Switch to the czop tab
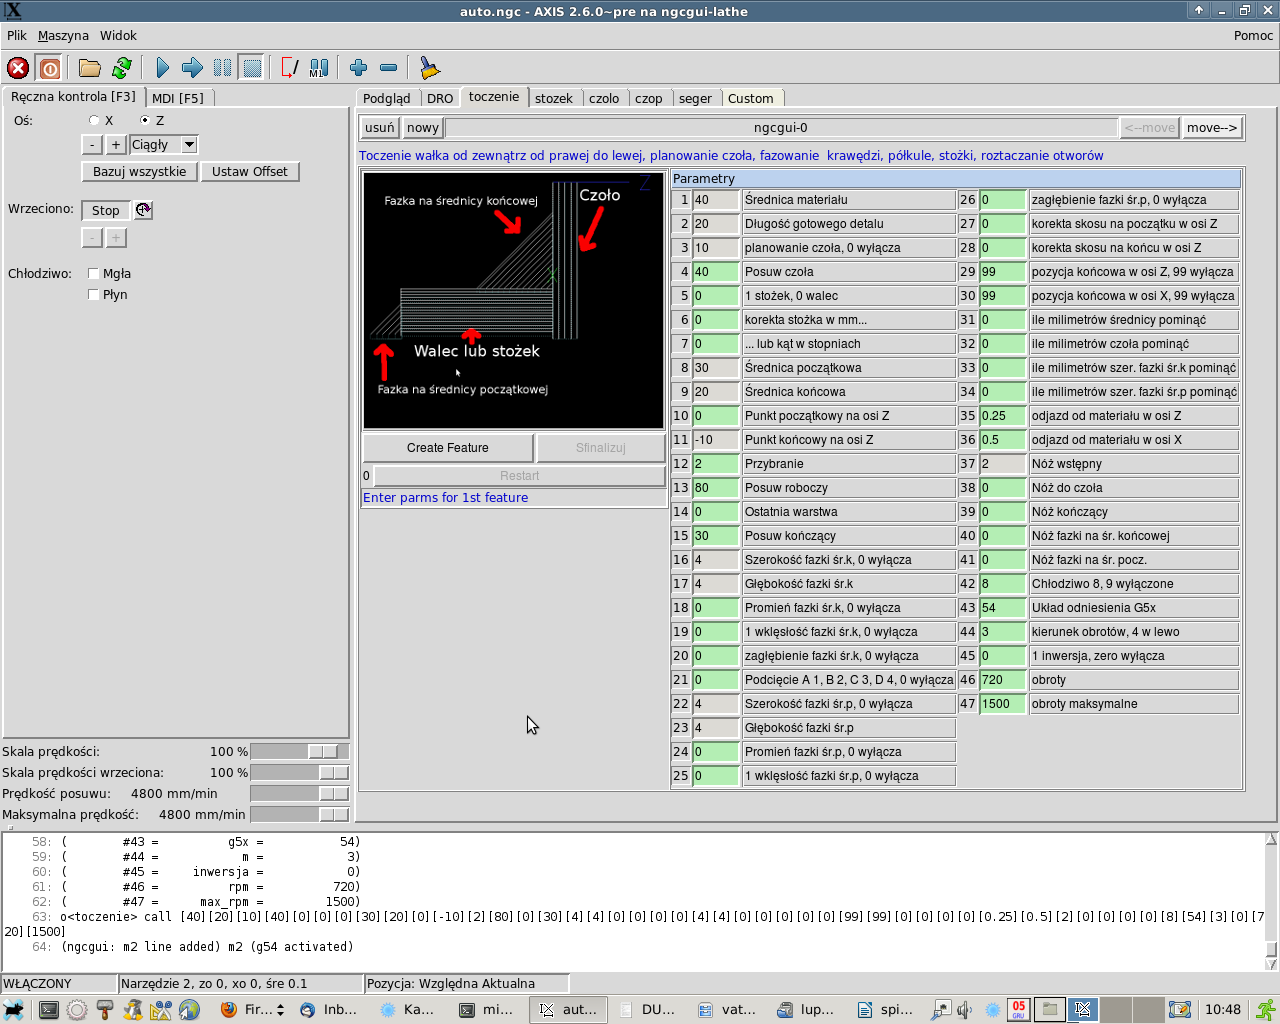Image resolution: width=1280 pixels, height=1024 pixels. [x=649, y=98]
